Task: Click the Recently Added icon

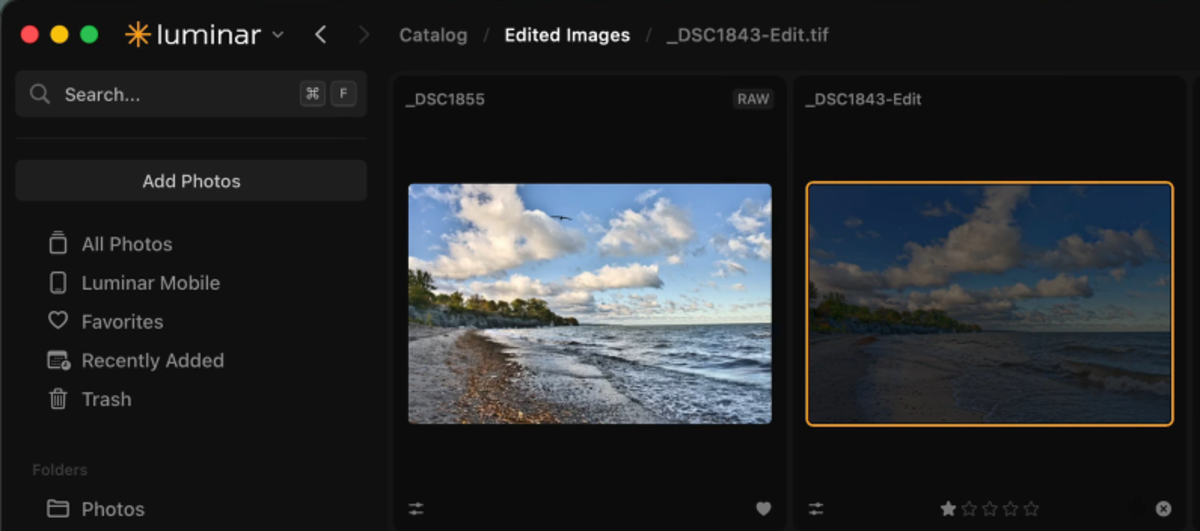Action: click(x=58, y=360)
